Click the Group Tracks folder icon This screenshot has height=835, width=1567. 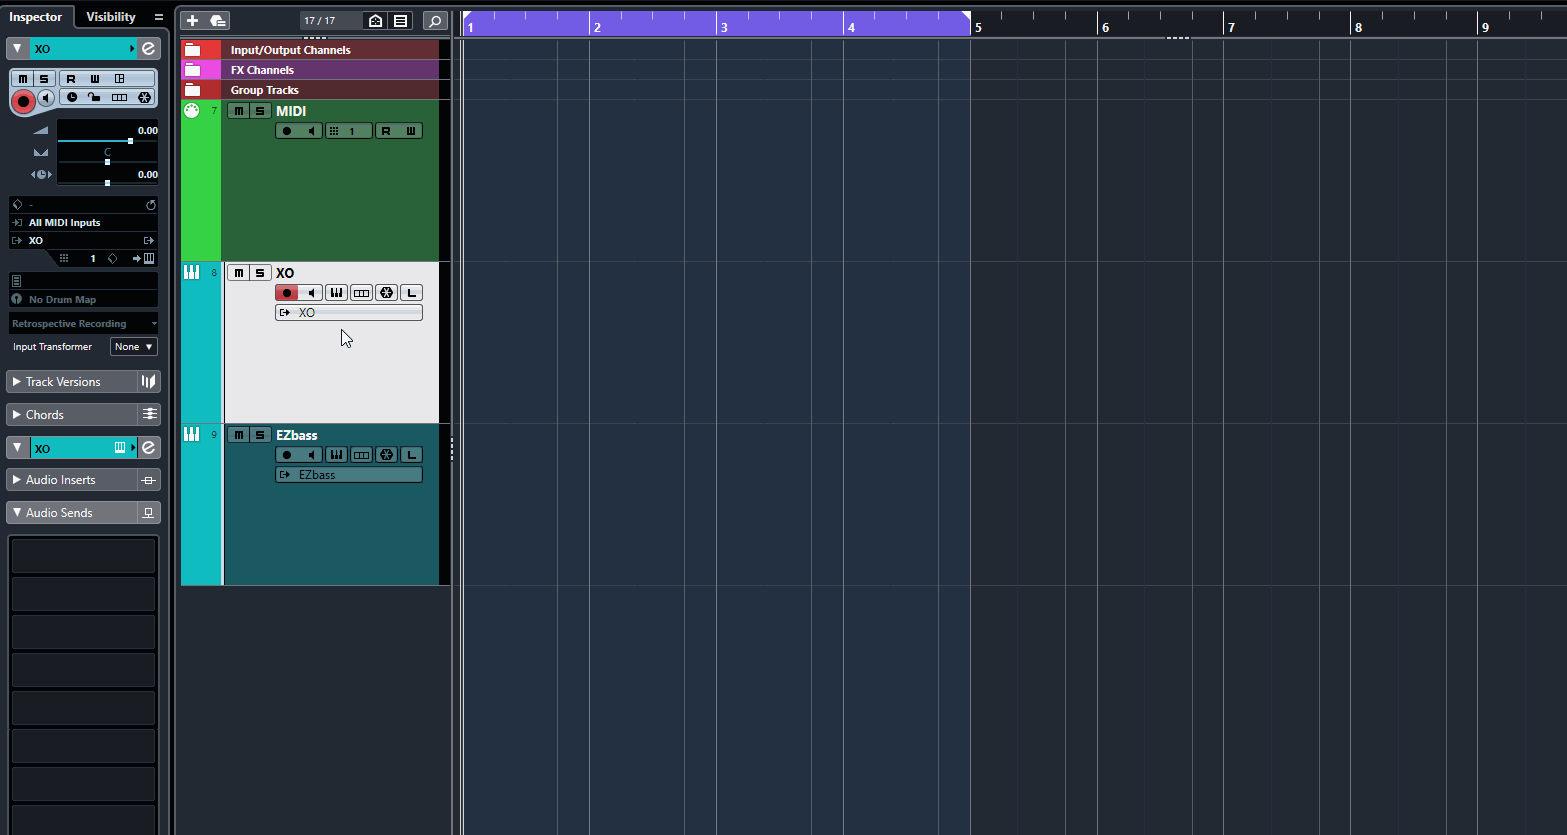193,90
